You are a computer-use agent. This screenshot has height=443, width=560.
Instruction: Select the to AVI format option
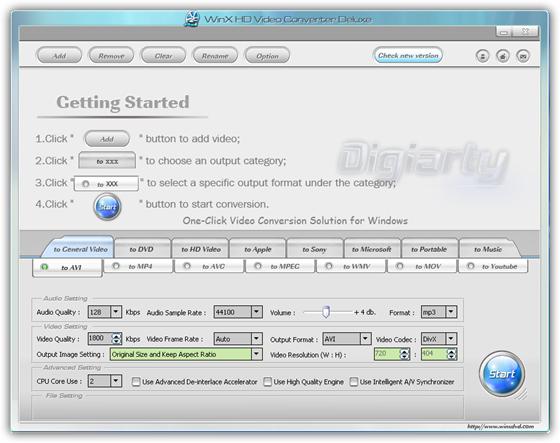tap(67, 268)
